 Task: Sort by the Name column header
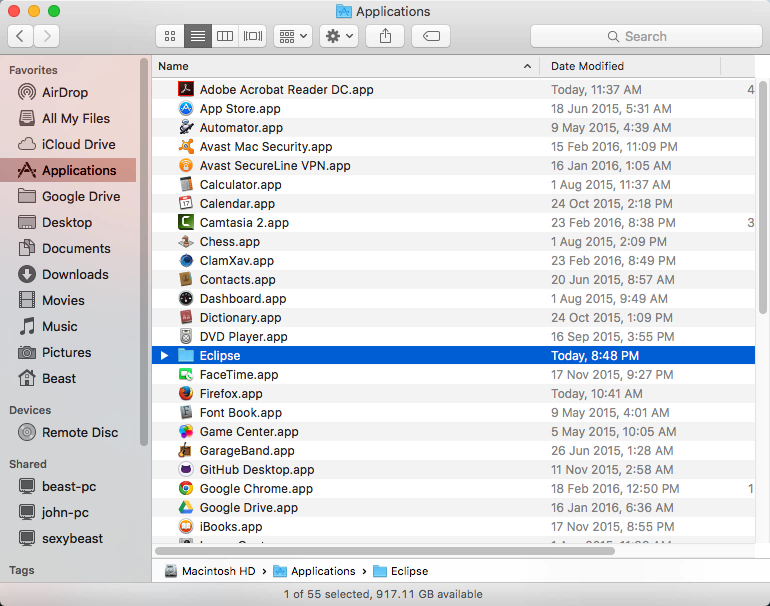(345, 66)
